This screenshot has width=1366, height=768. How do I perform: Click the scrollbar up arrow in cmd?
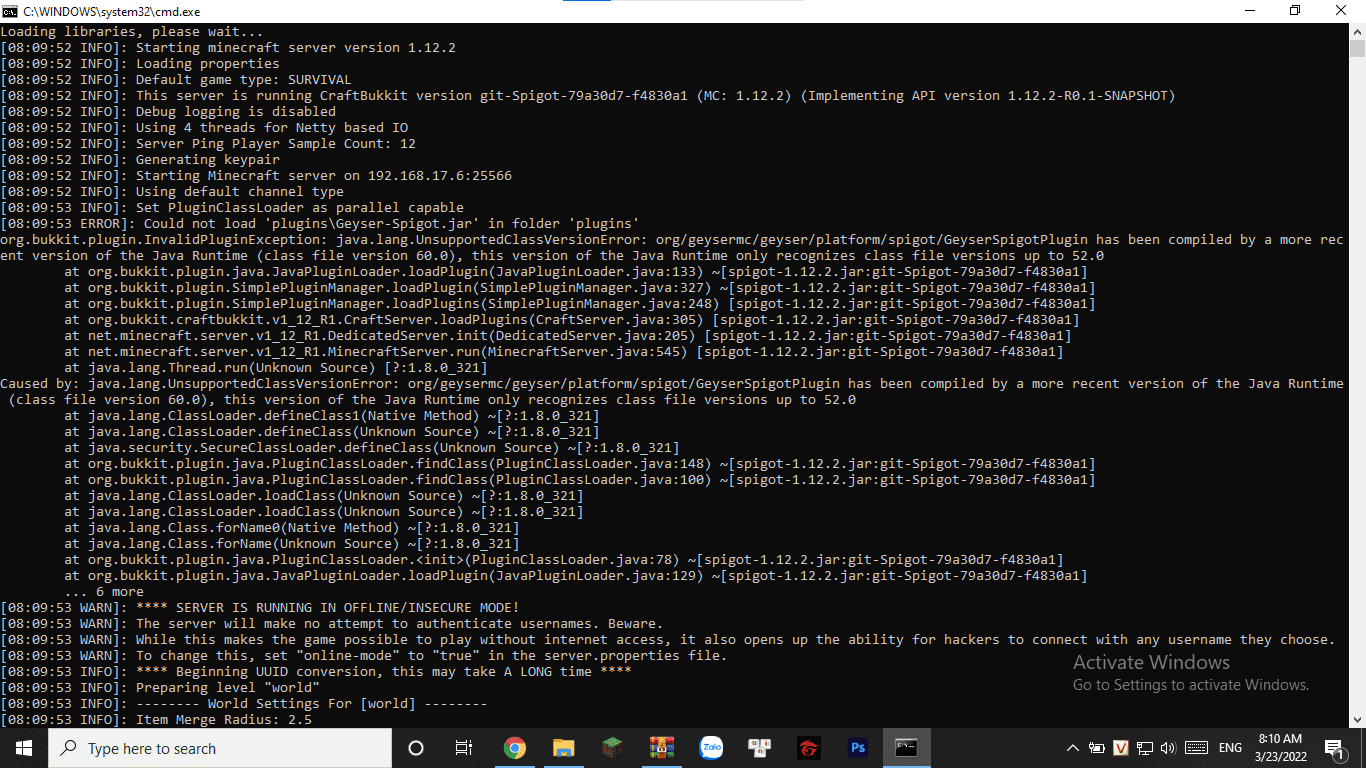coord(1357,32)
